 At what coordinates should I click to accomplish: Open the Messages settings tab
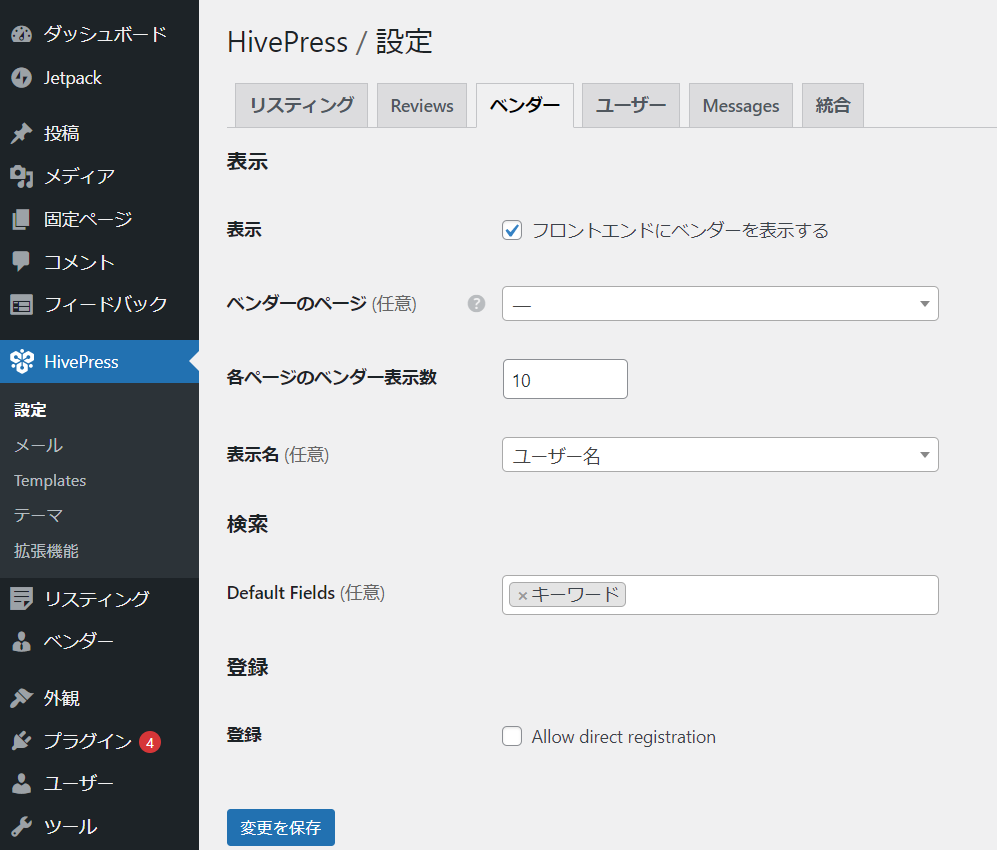[740, 106]
